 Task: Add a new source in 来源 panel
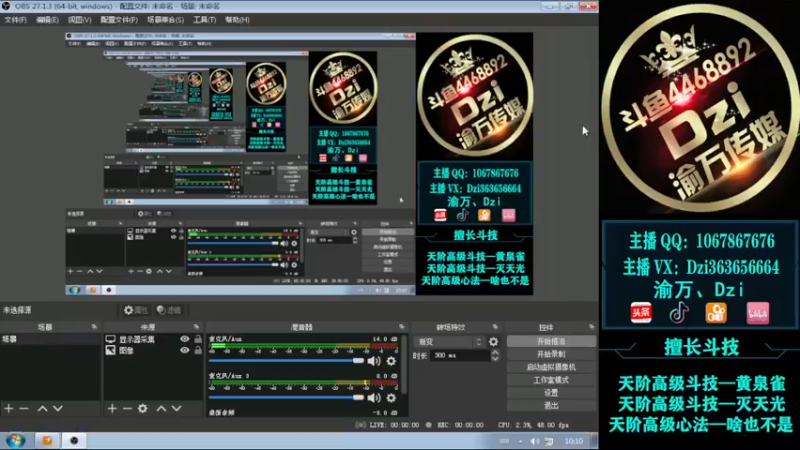tap(112, 408)
